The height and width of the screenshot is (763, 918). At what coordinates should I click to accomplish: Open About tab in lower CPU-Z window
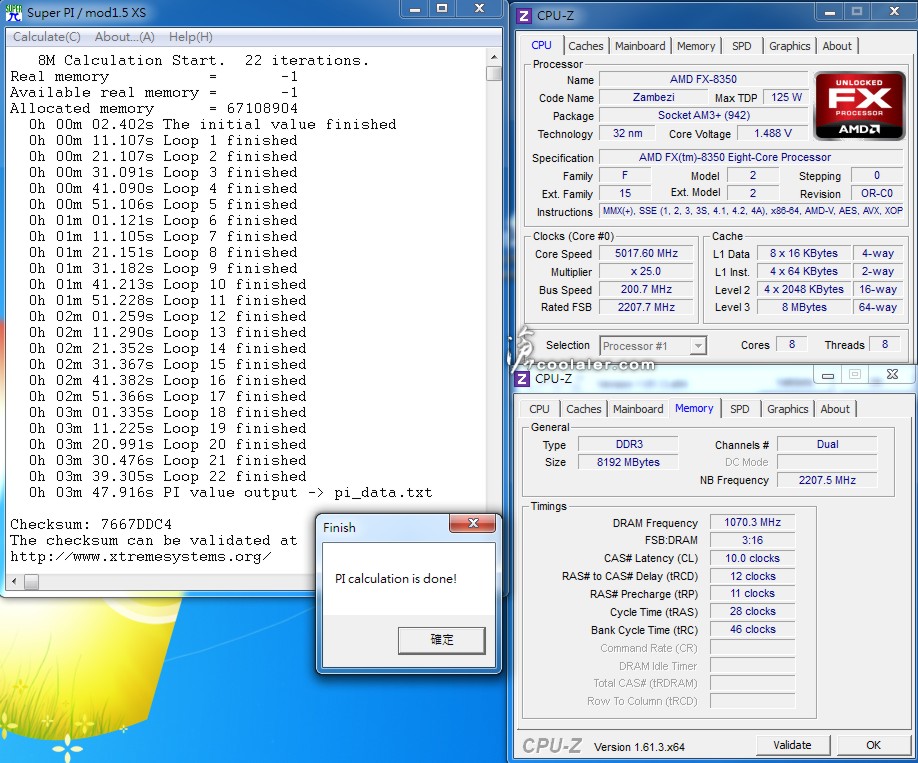(835, 409)
